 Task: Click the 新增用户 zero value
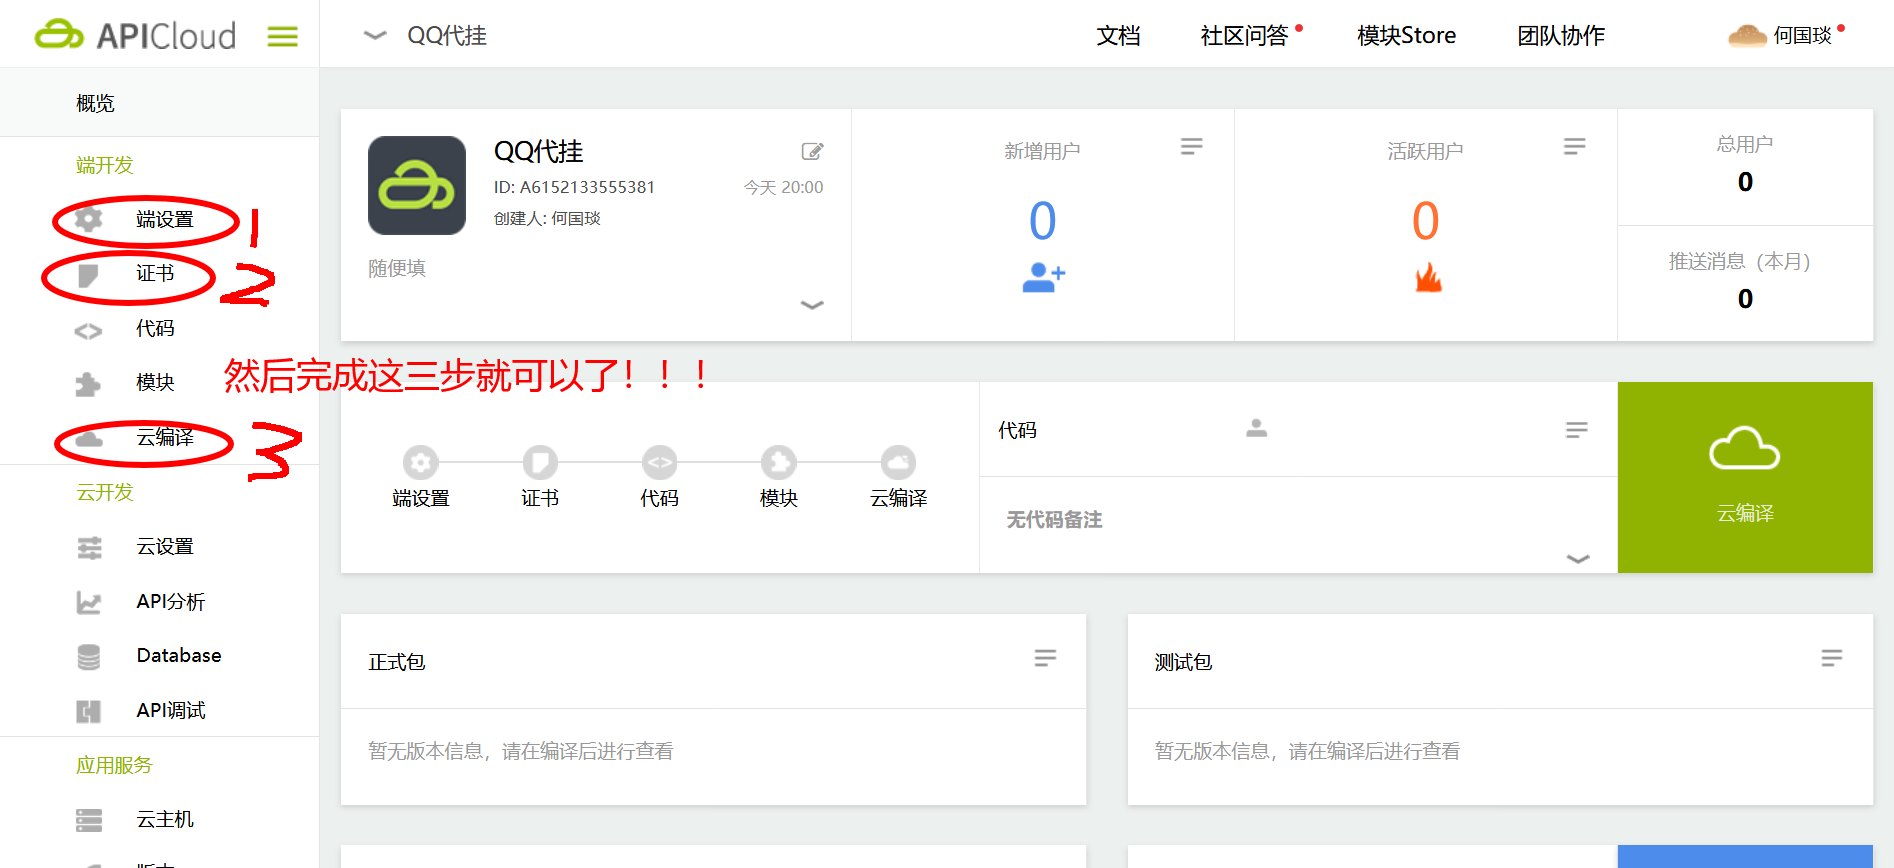pos(1042,221)
